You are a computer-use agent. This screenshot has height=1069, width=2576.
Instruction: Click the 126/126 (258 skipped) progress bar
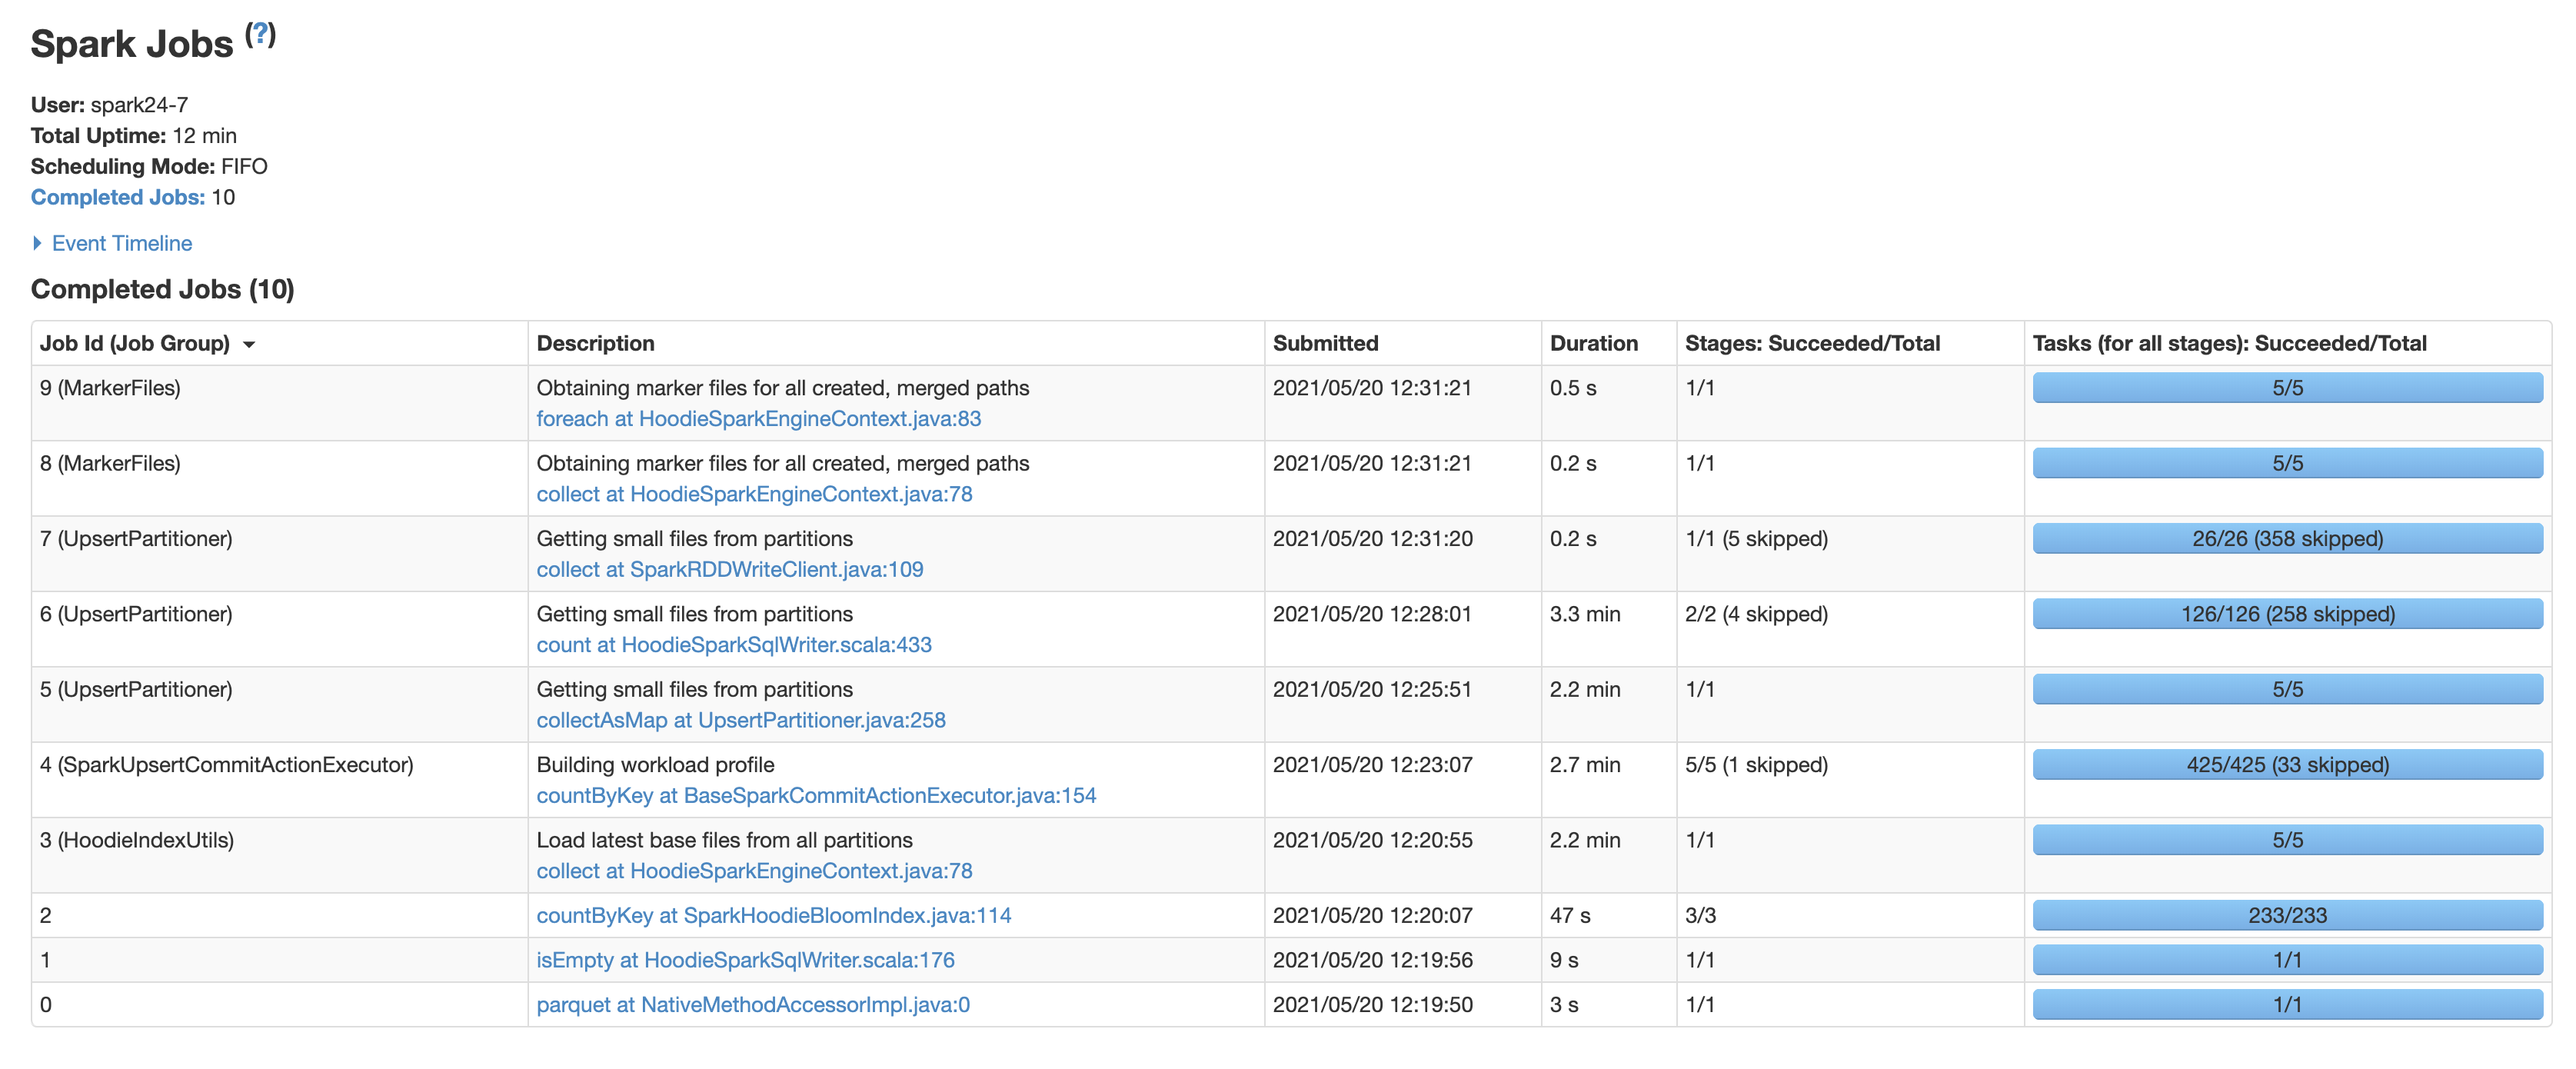pos(2287,614)
